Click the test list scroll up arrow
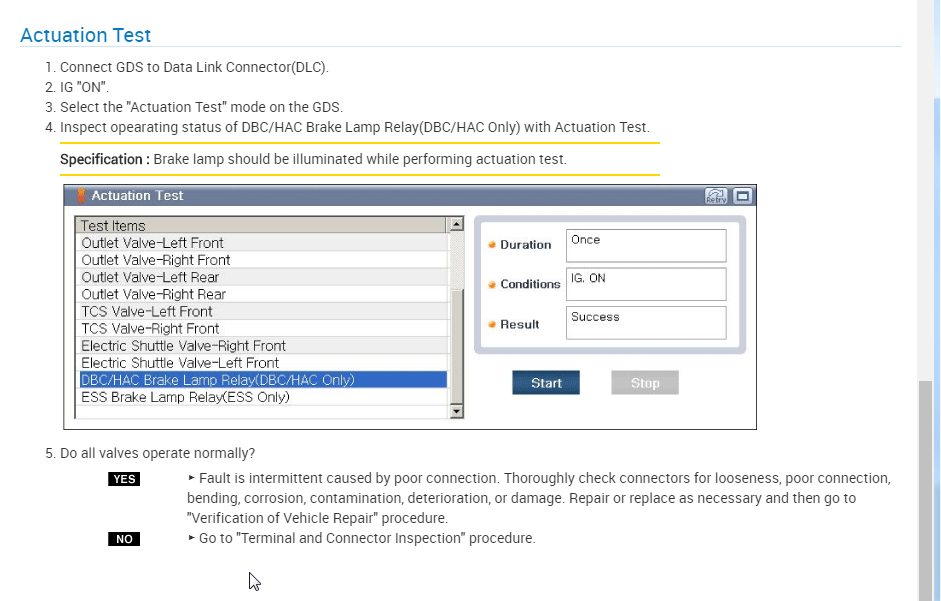This screenshot has height=601, width=941. click(457, 224)
